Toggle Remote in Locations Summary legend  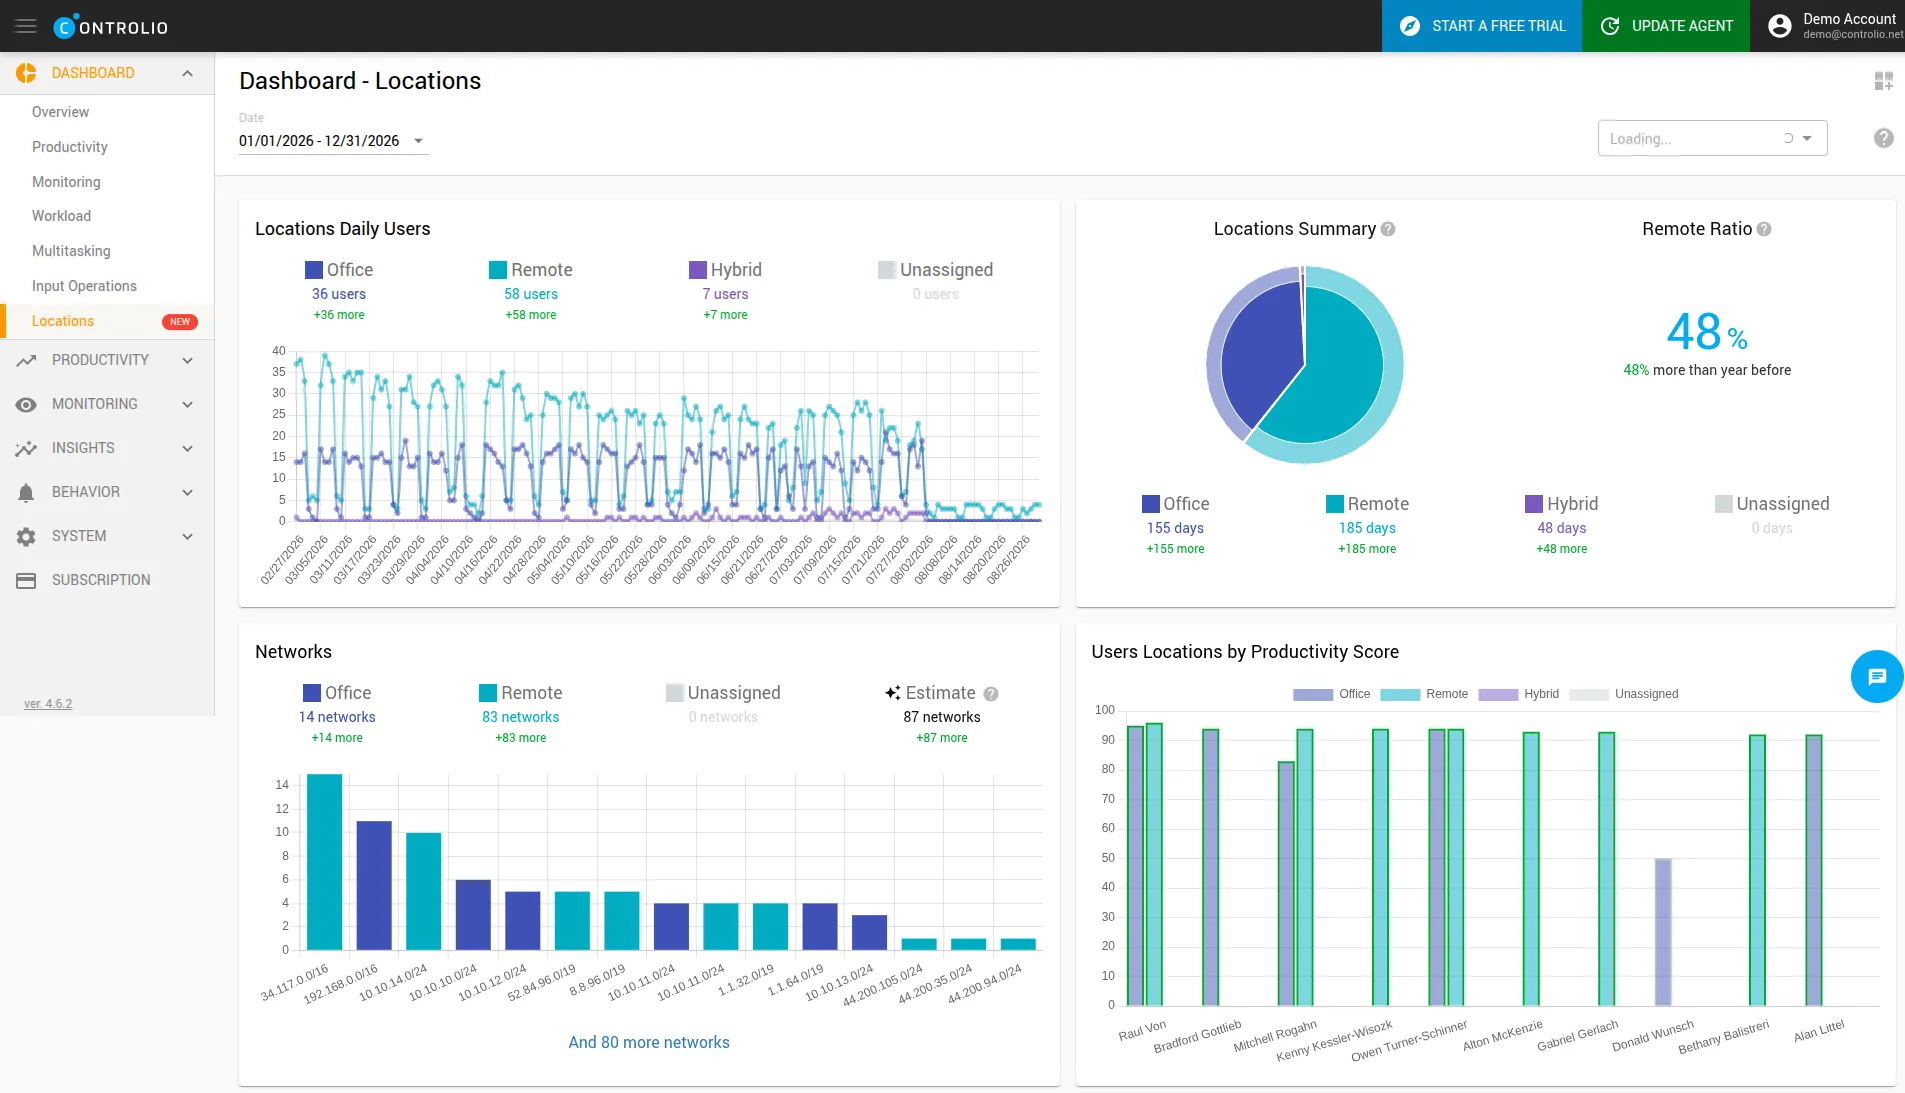pos(1367,504)
